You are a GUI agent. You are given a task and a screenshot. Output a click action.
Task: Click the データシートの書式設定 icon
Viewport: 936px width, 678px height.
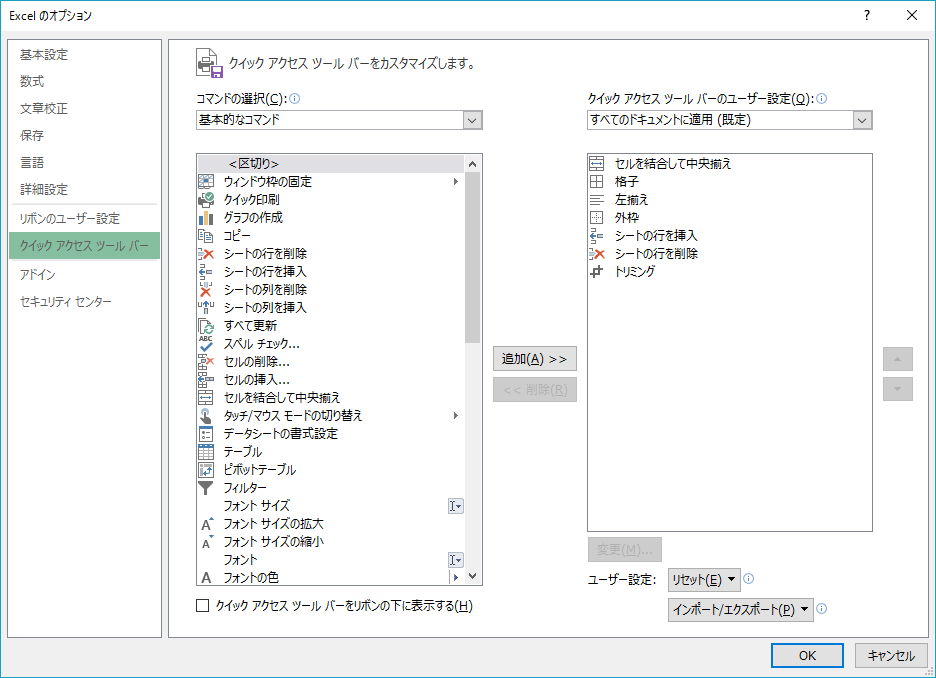coord(205,433)
